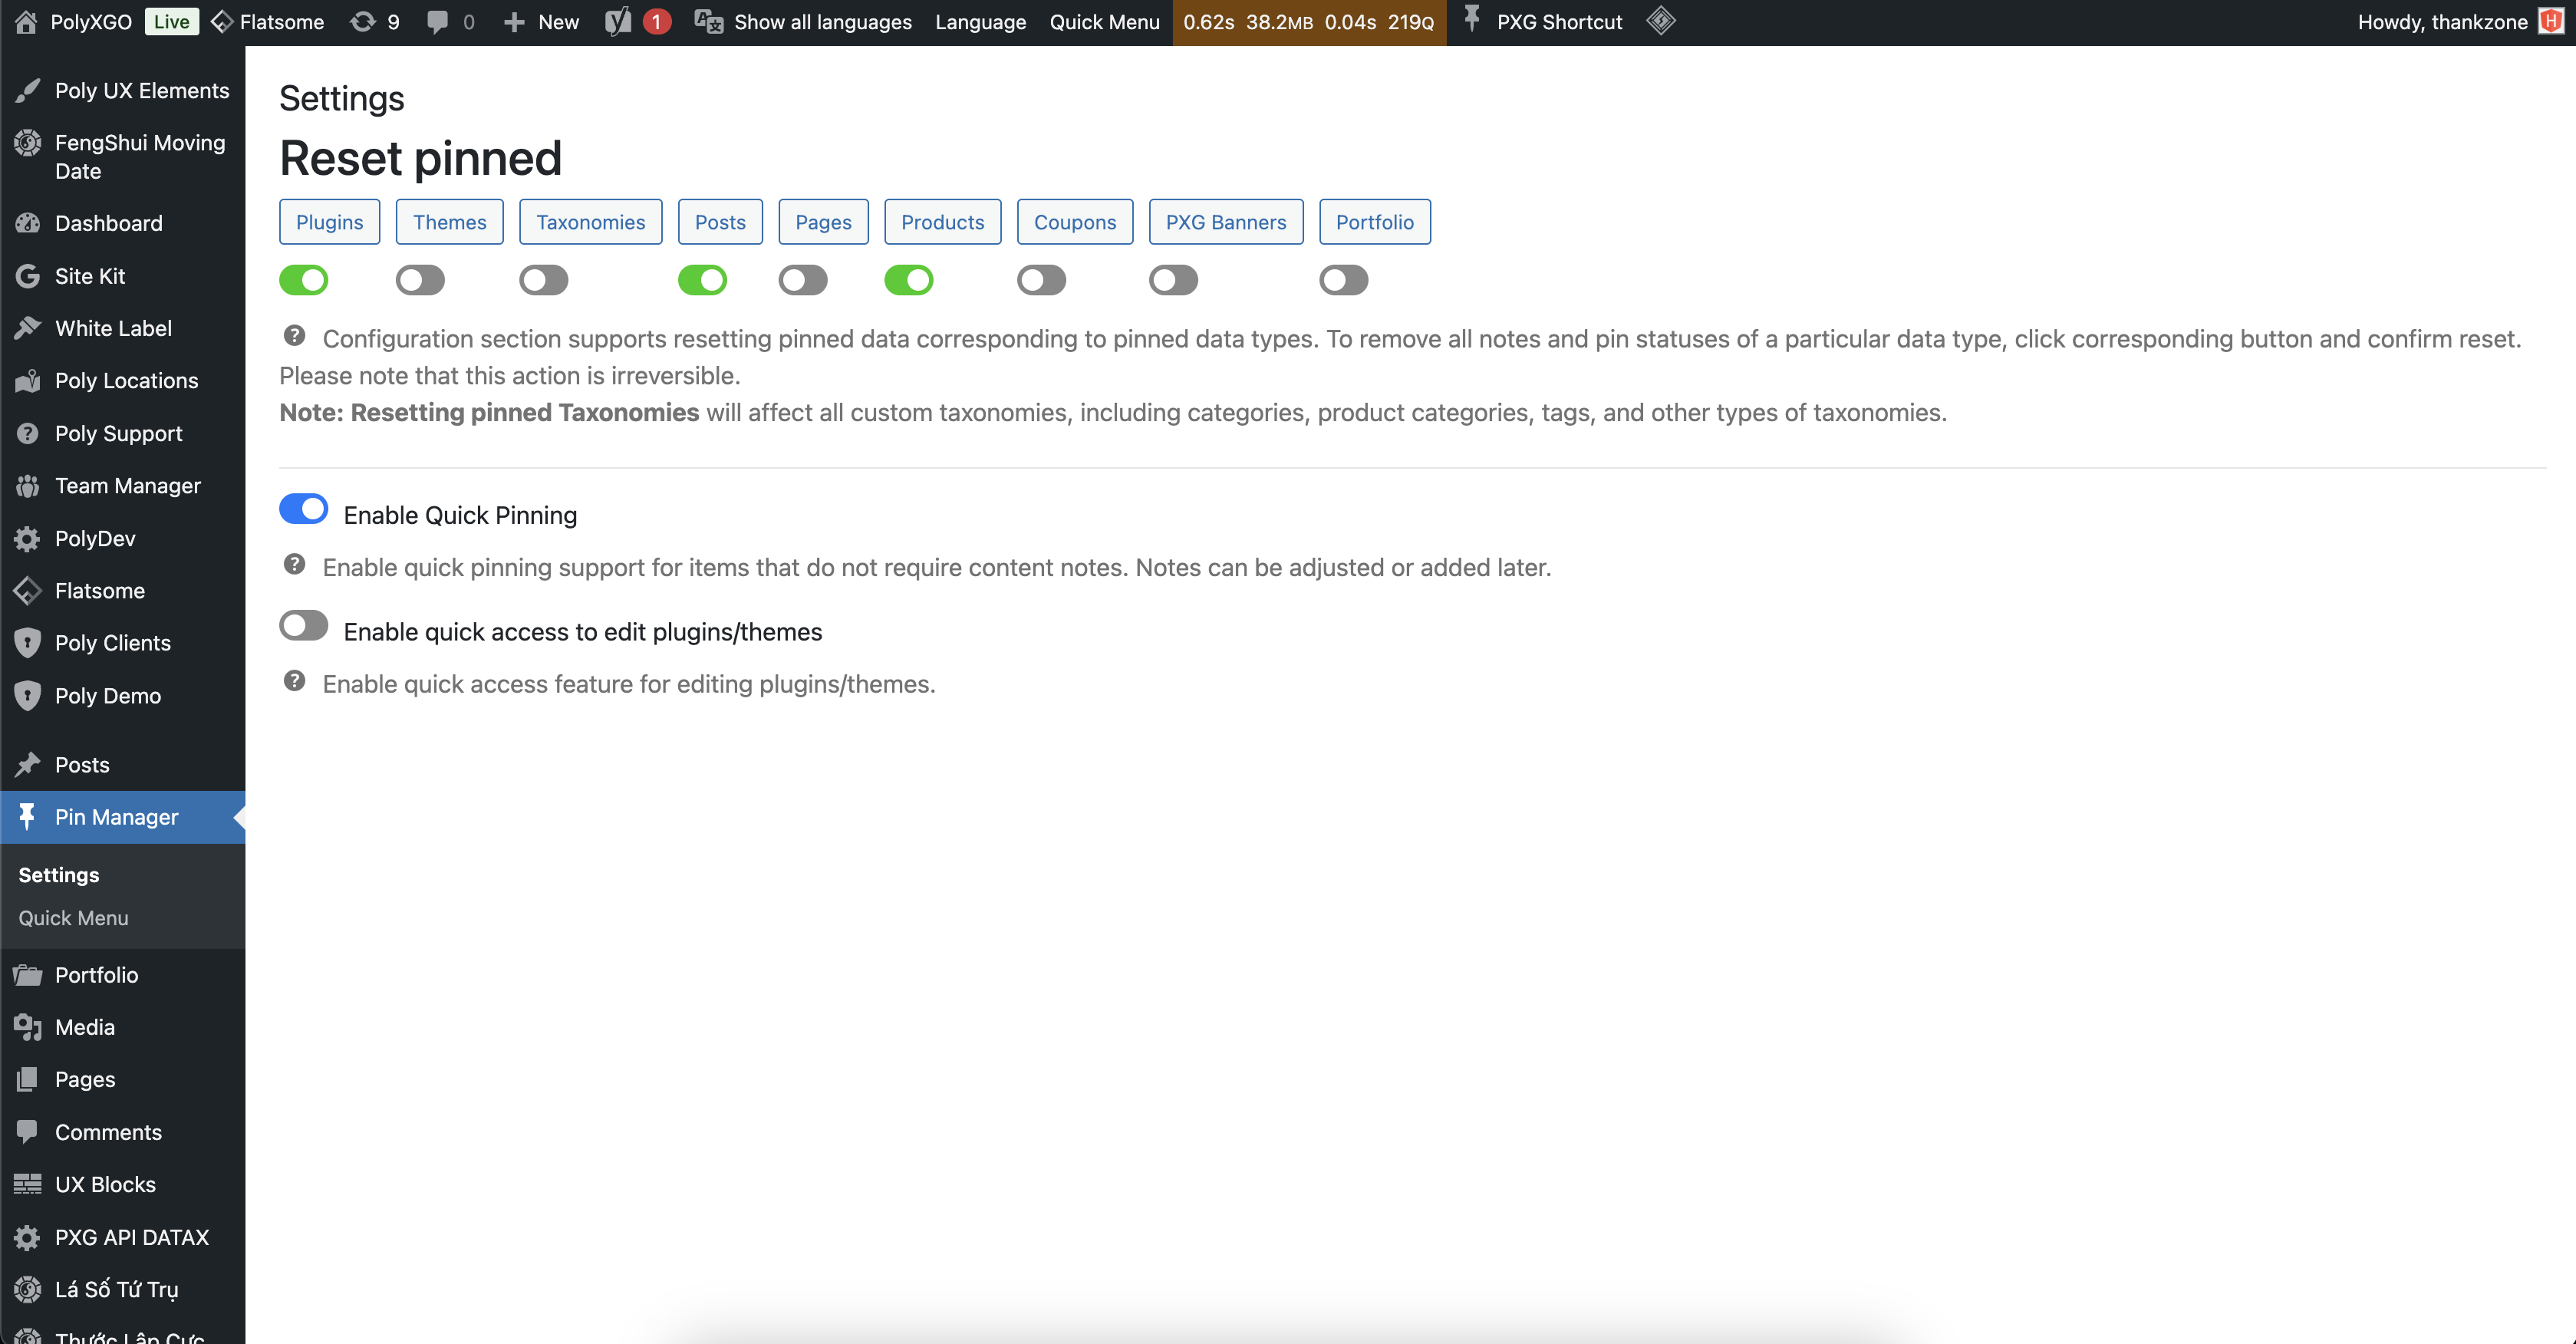Toggle off the Plugins pin switch
2576x1344 pixels.
[x=304, y=280]
